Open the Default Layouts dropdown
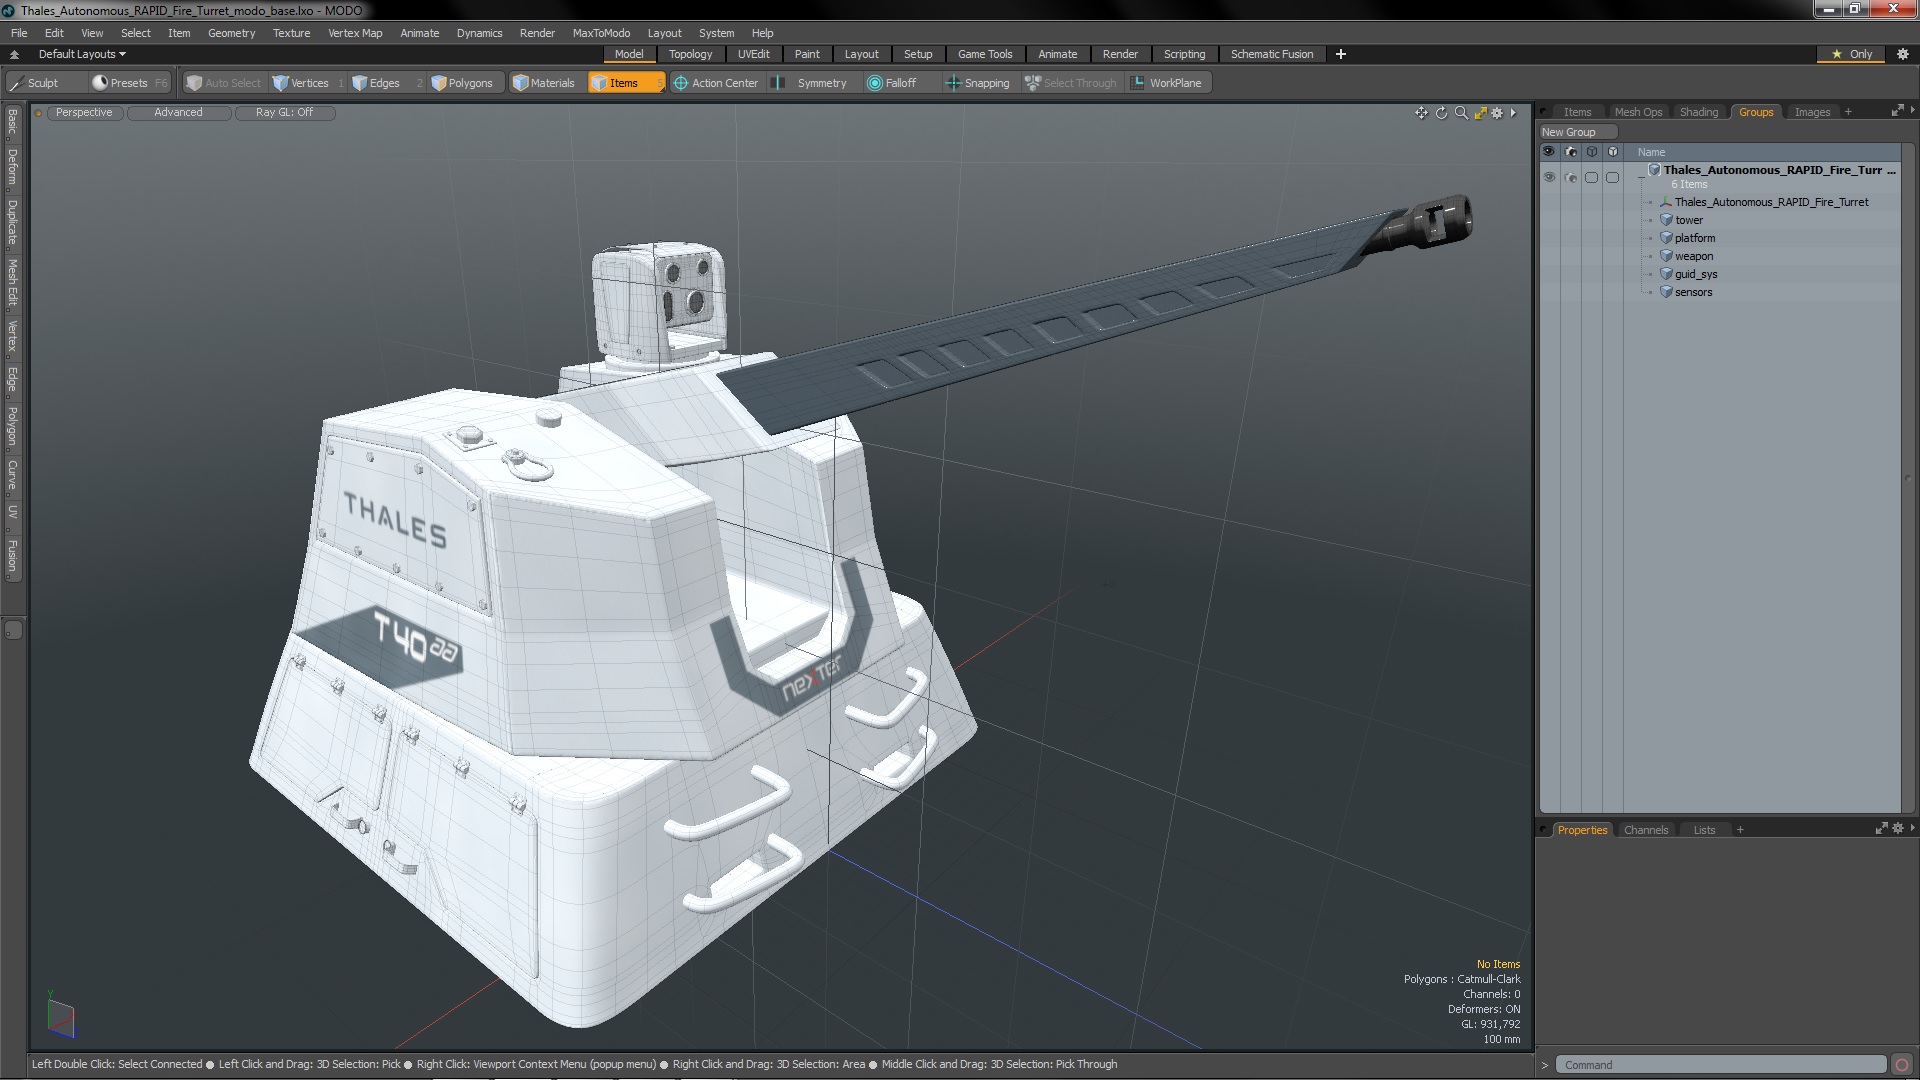Image resolution: width=1920 pixels, height=1080 pixels. [x=82, y=54]
